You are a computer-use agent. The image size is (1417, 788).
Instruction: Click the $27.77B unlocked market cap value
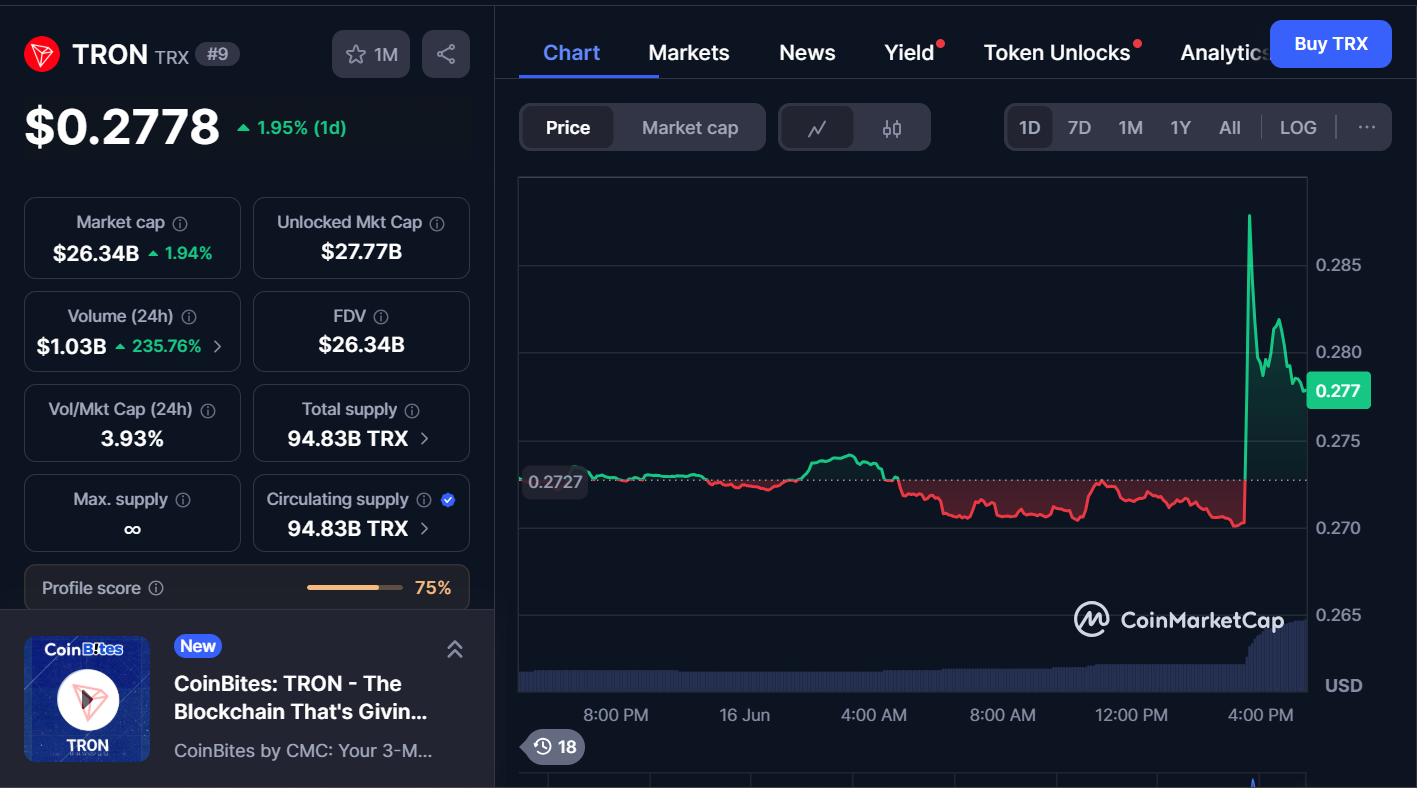(x=361, y=252)
